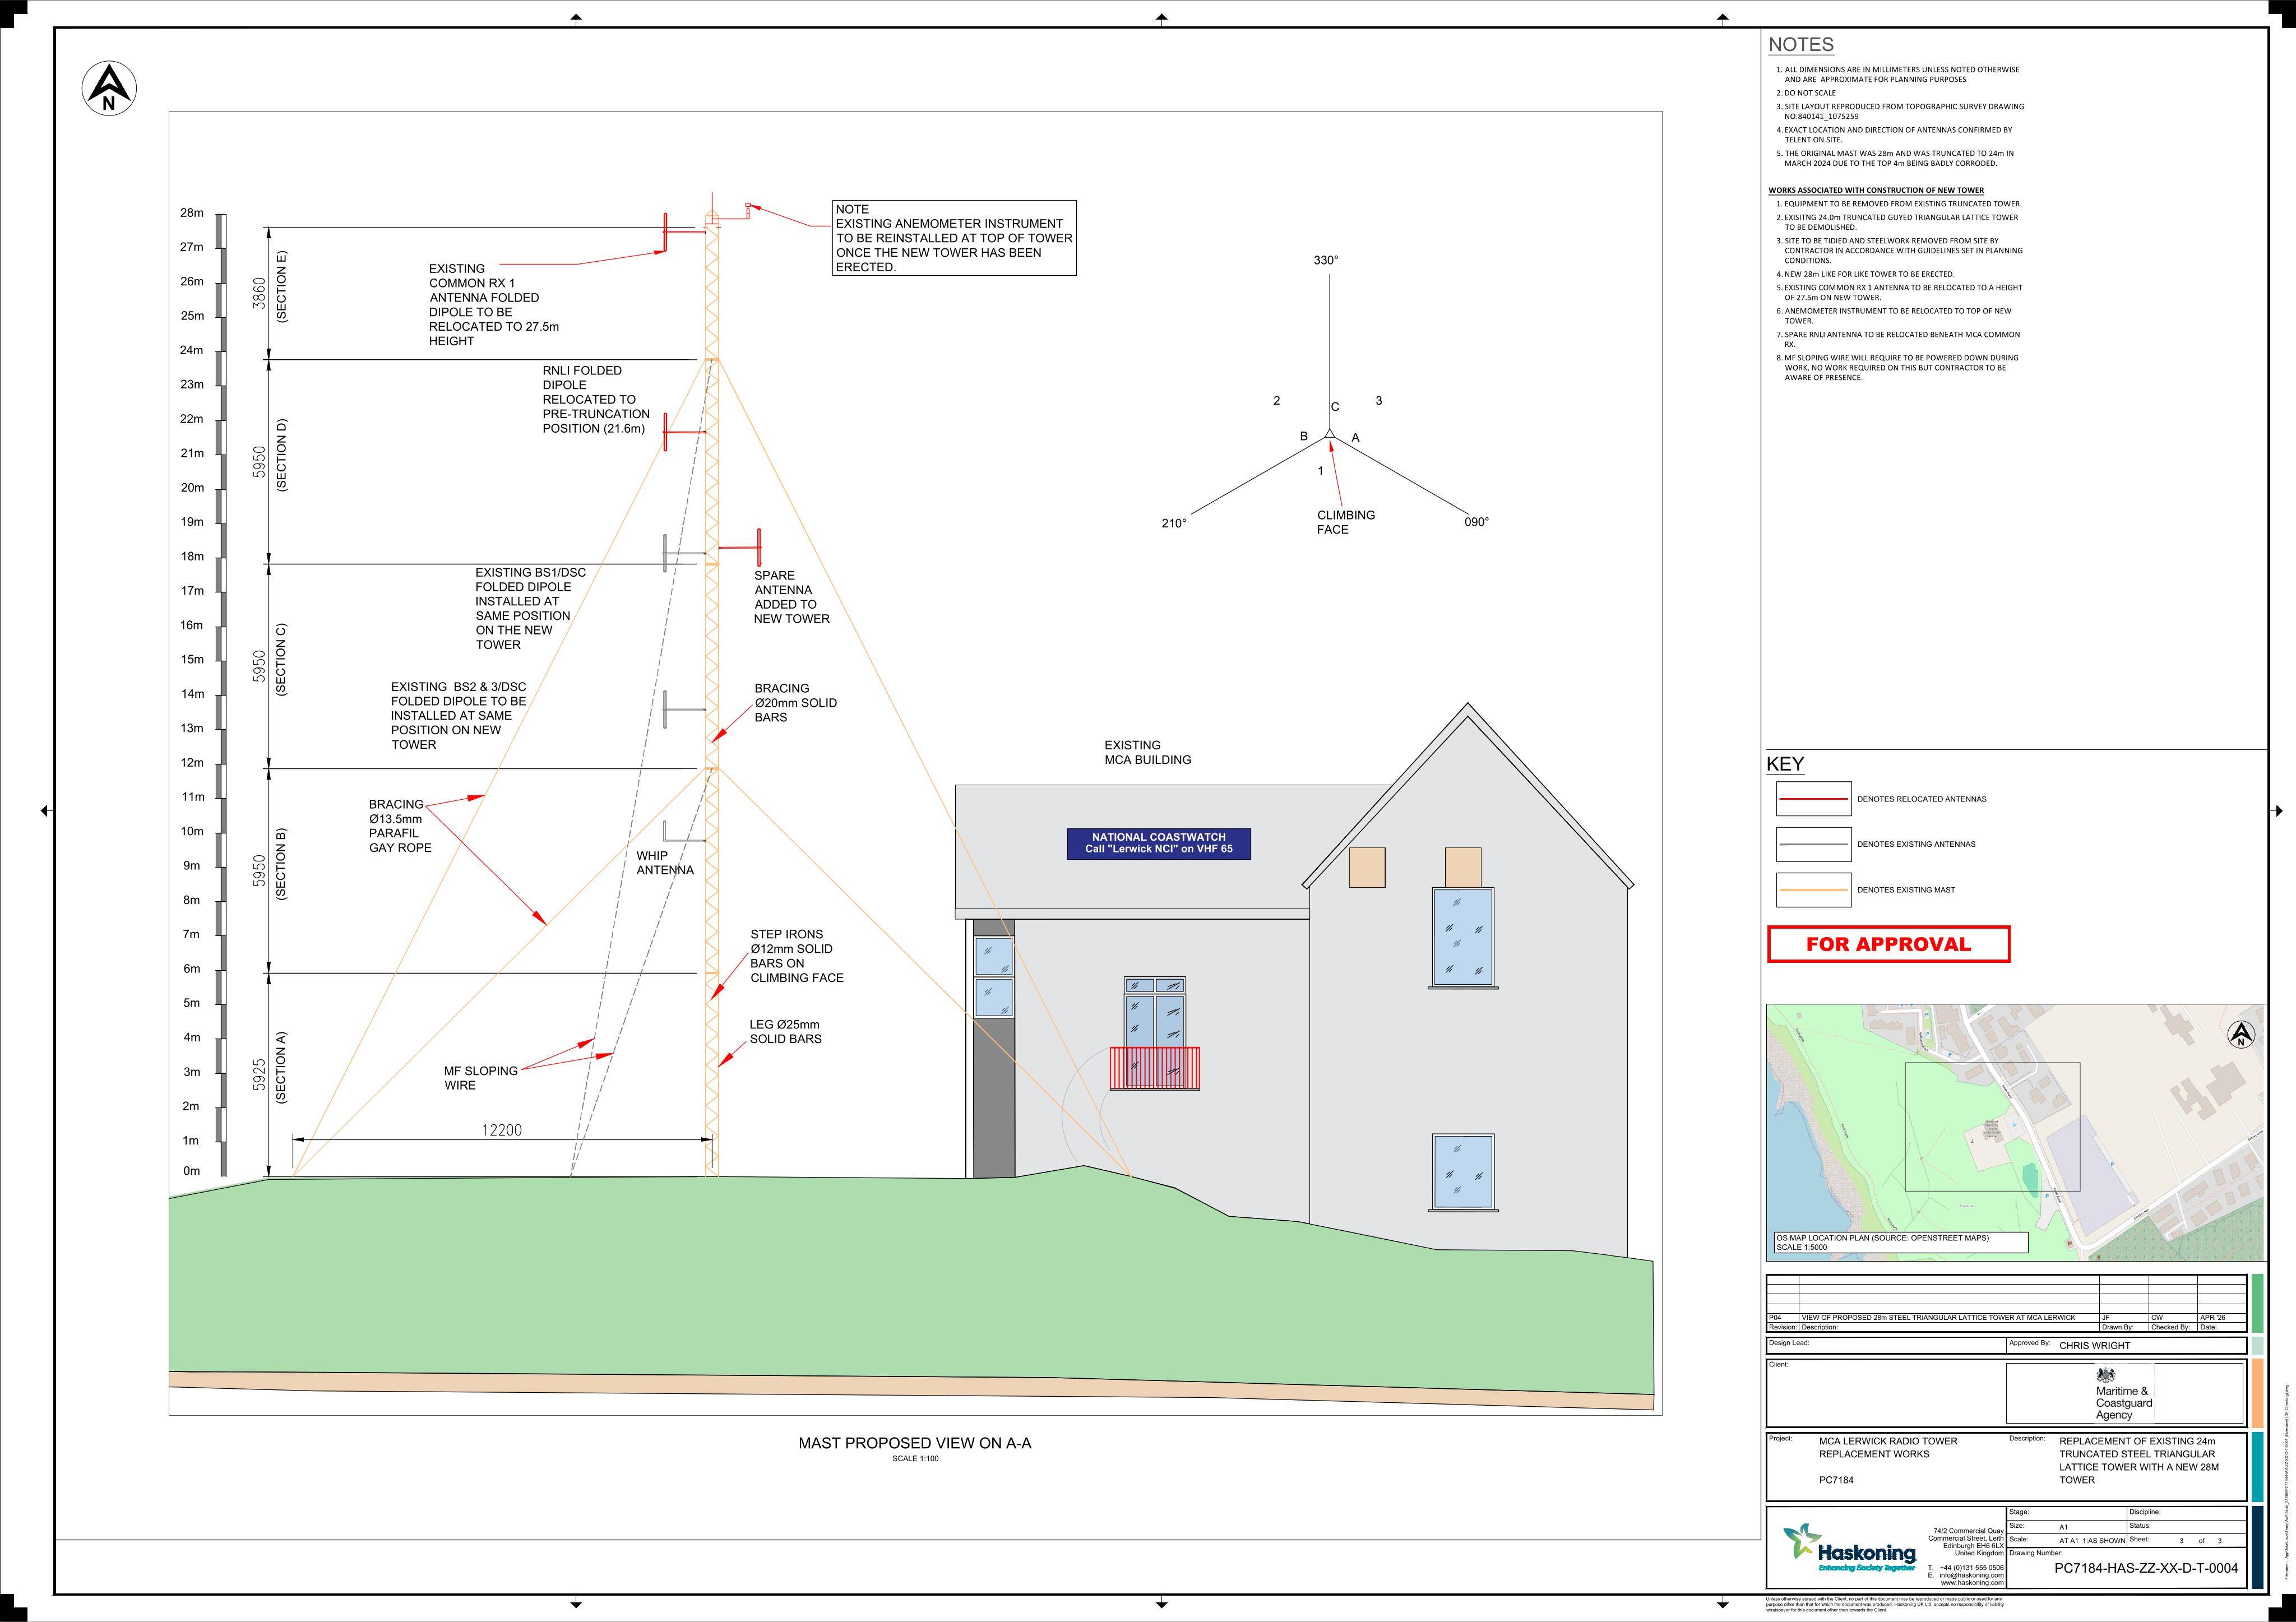Click the www.haskoning.com web address
Screen dimensions: 2296x1622
pos(1971,1583)
